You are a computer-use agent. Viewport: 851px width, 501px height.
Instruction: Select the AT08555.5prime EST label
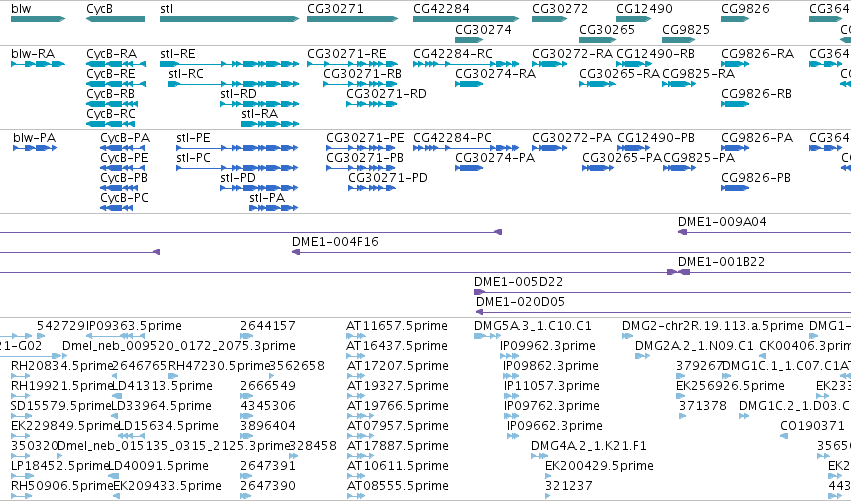397,487
